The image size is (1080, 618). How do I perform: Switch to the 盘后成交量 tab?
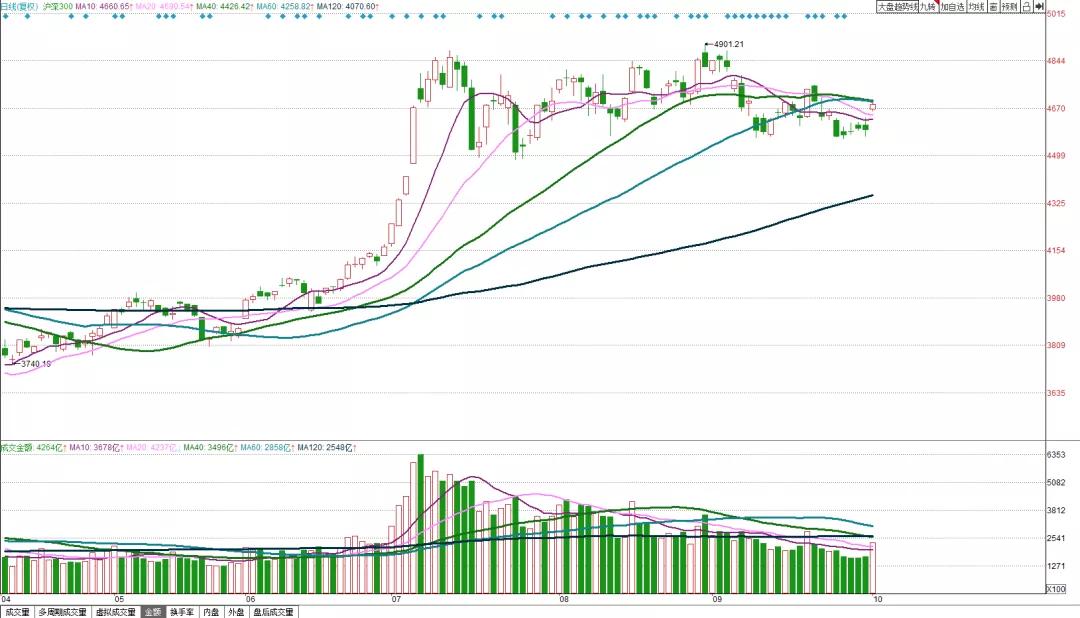[x=273, y=612]
